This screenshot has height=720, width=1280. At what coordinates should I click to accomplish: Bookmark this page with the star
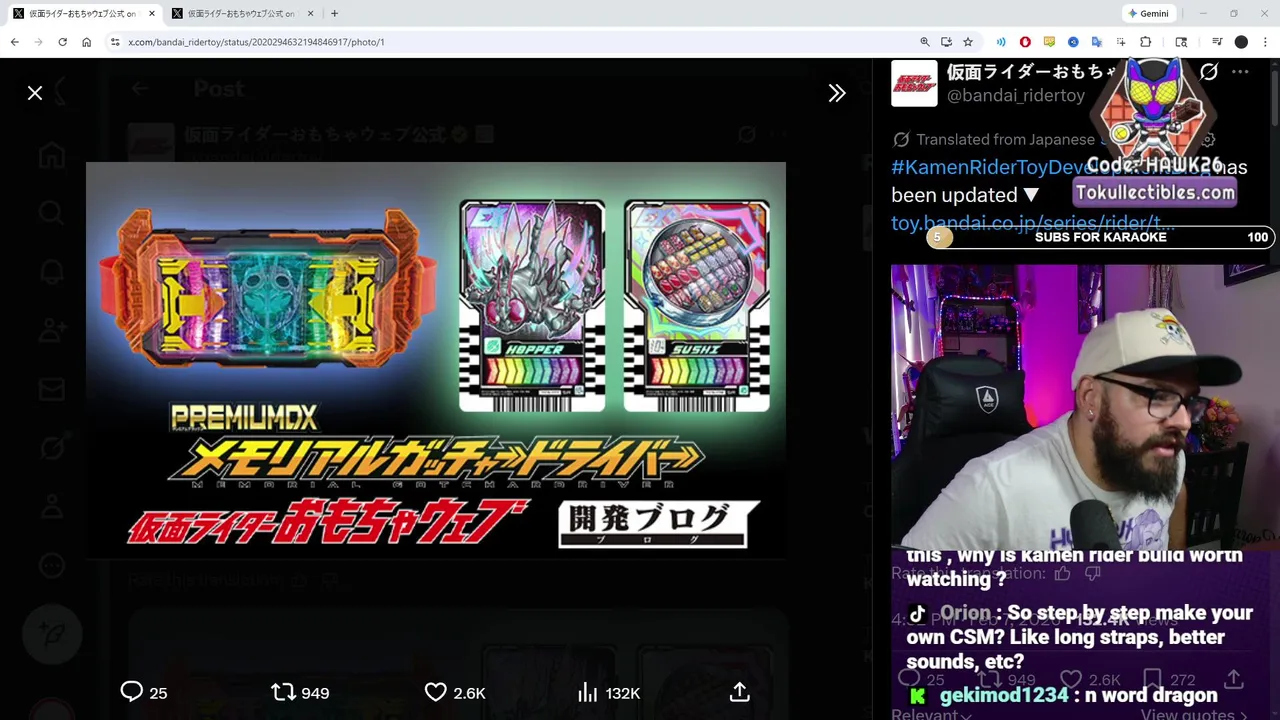tap(968, 42)
